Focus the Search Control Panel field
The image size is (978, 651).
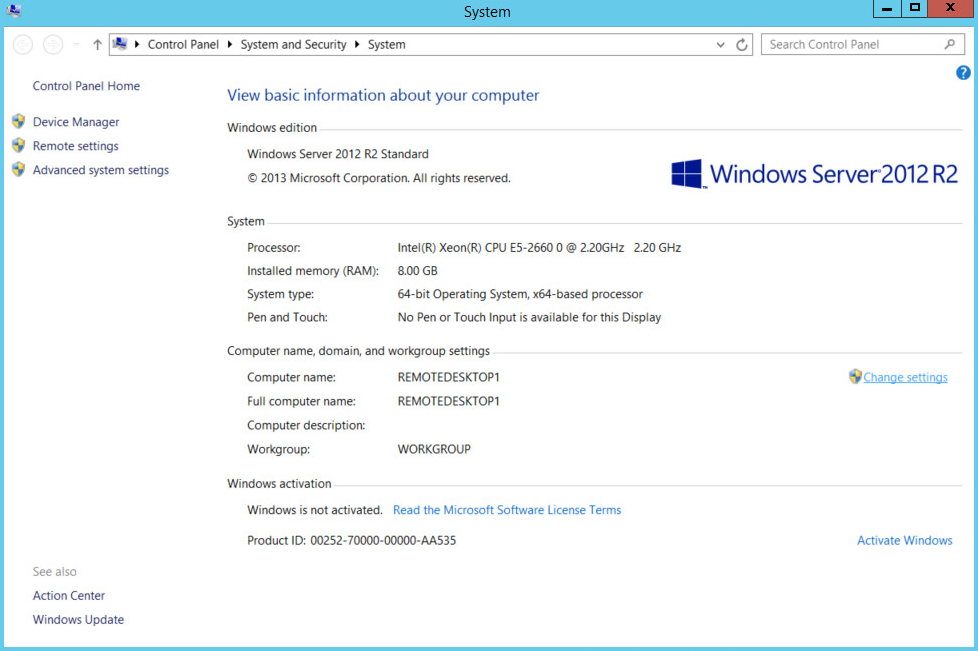pos(850,44)
